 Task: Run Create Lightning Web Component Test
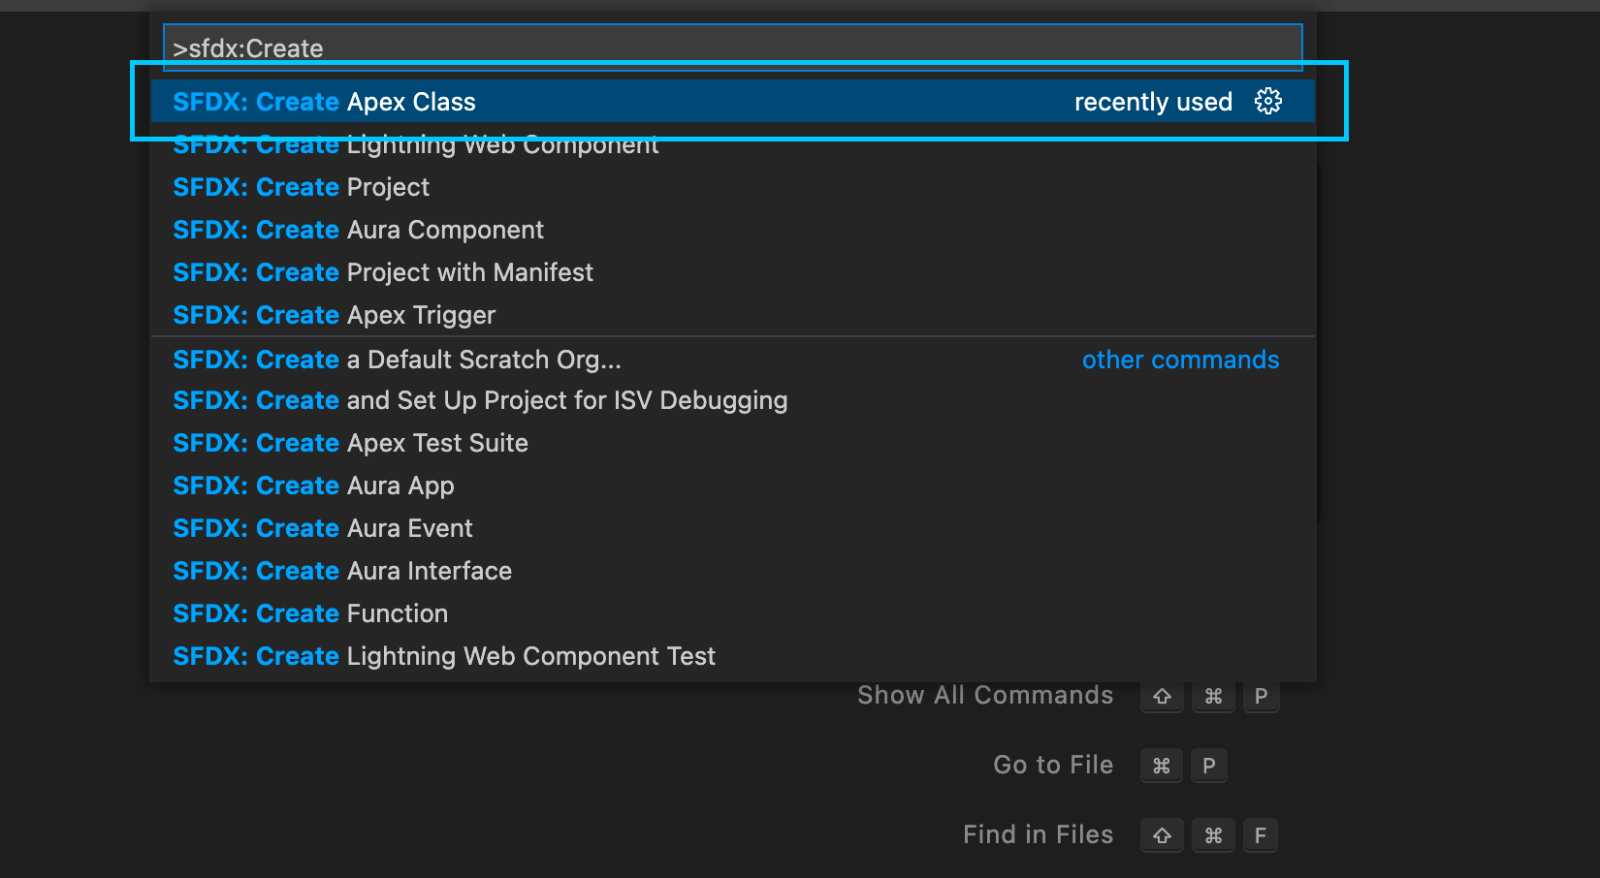pos(444,656)
